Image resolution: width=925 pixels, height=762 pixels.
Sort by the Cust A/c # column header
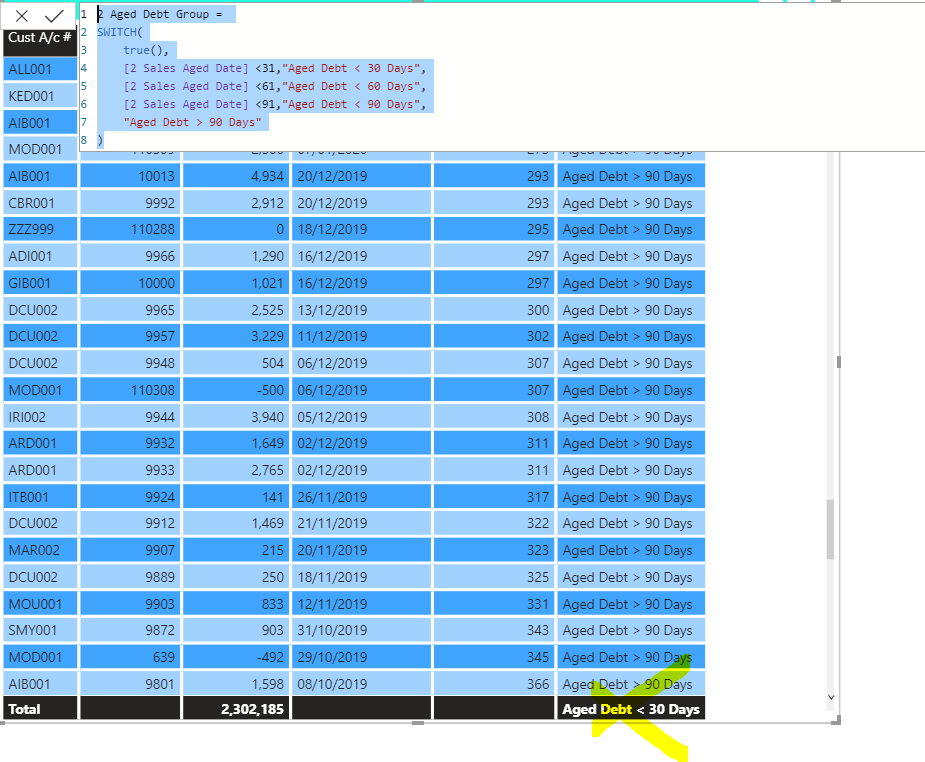(x=40, y=38)
